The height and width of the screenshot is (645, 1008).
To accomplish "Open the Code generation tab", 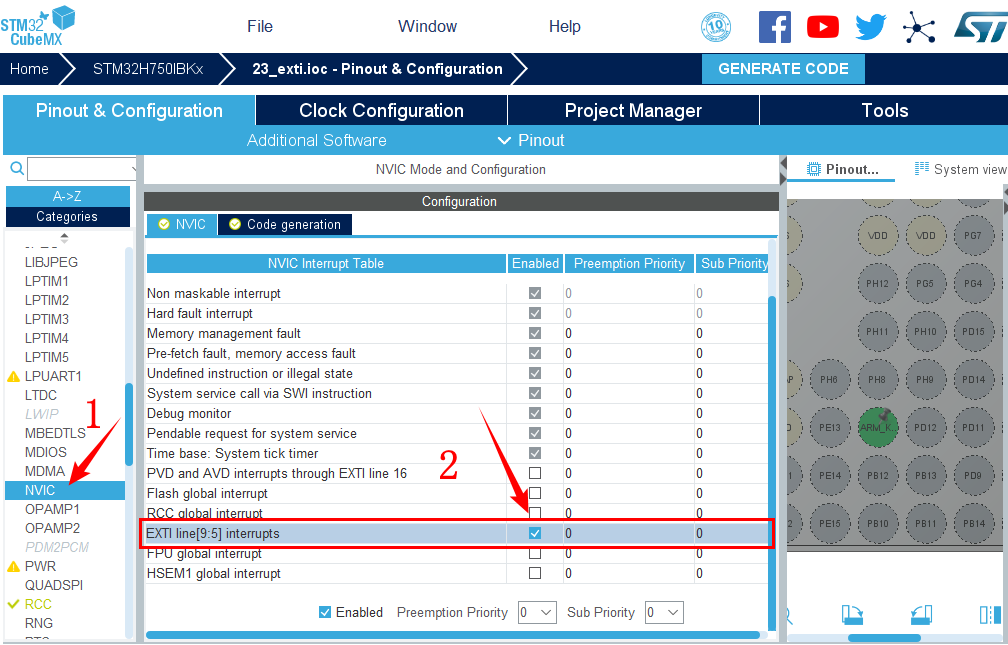I will click(x=285, y=224).
